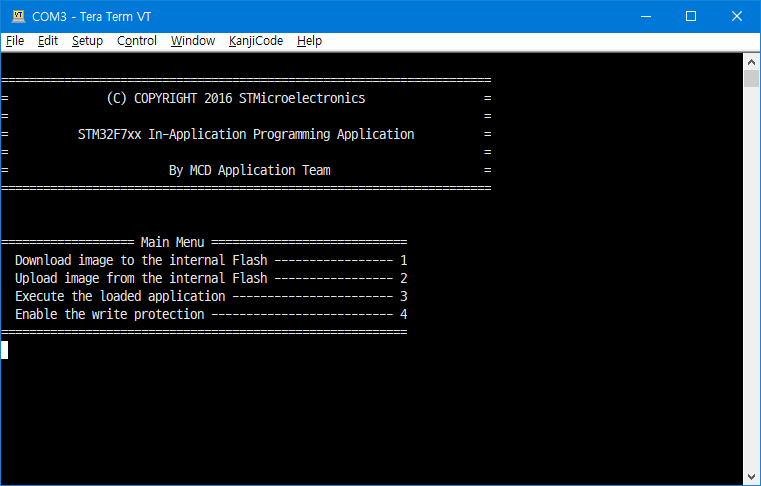Viewport: 761px width, 486px height.
Task: Click the Tera Term VT title bar icon
Action: 18,16
